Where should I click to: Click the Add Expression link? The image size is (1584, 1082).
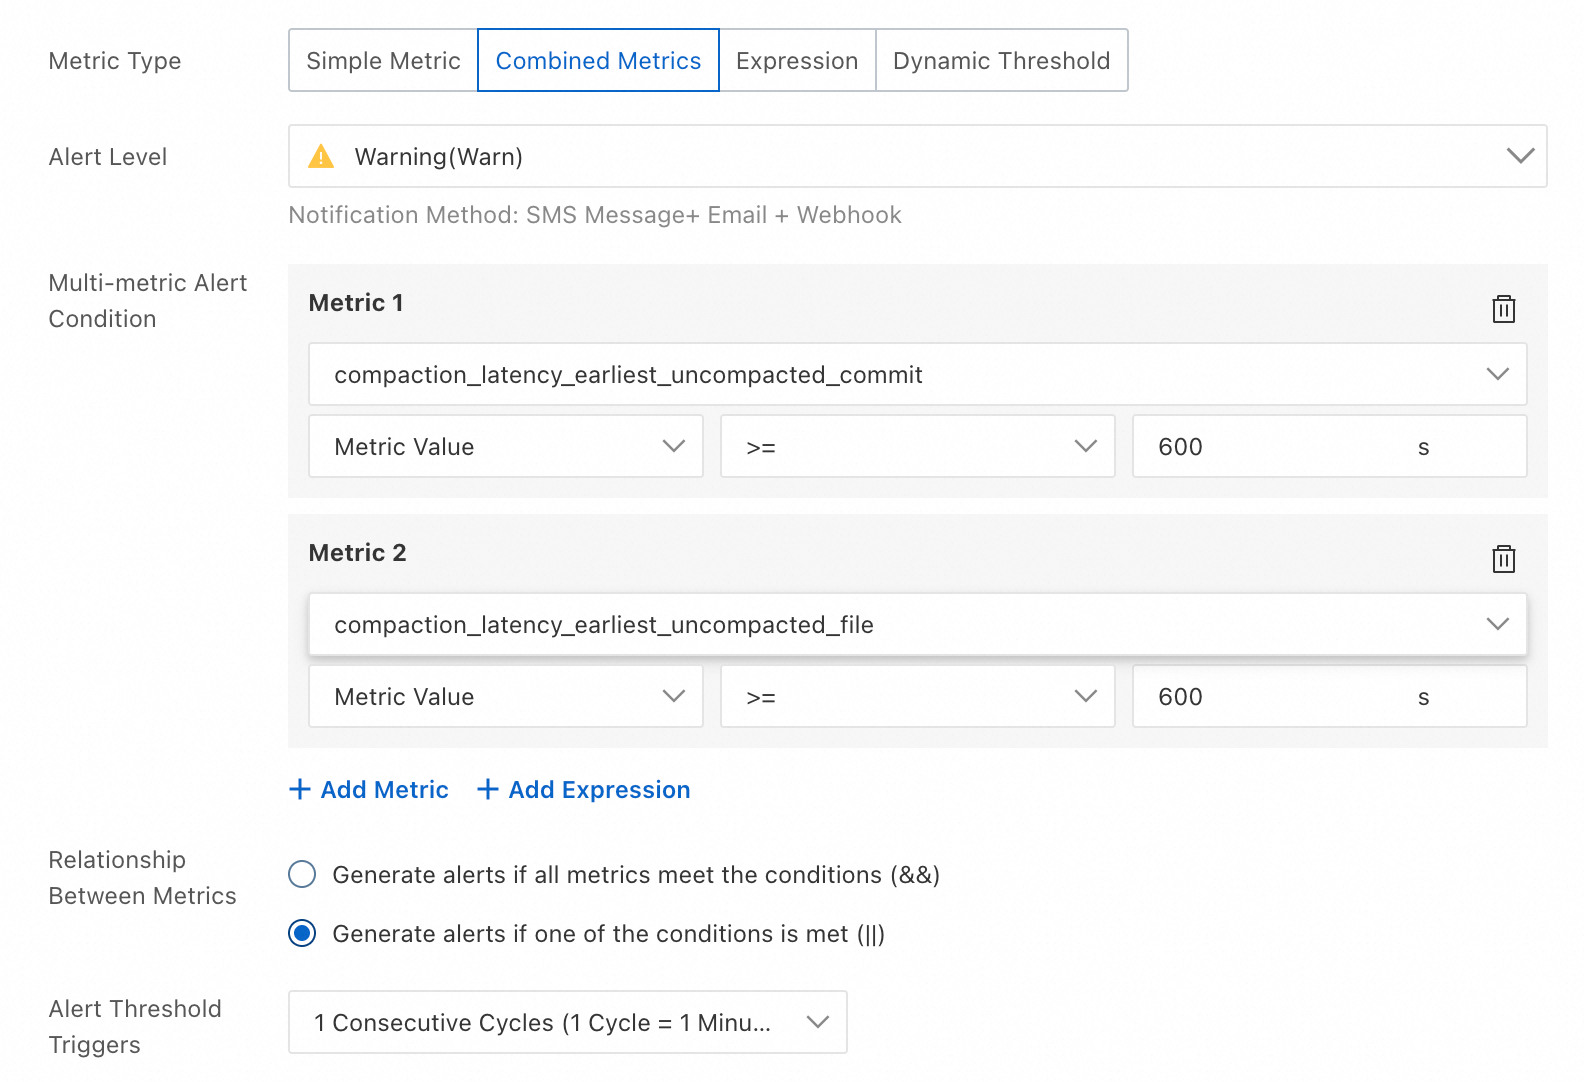(x=599, y=790)
